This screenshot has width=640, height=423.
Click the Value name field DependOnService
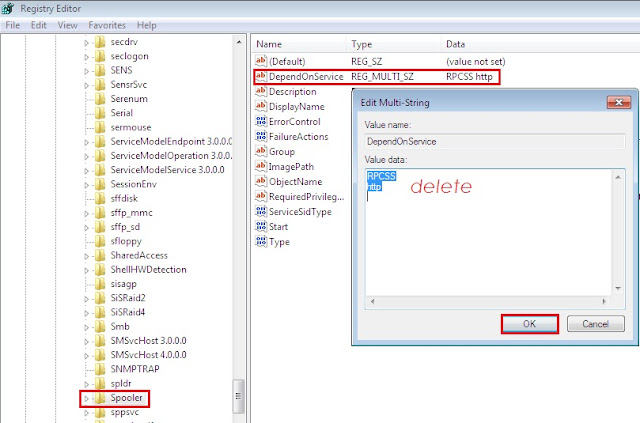pos(495,141)
